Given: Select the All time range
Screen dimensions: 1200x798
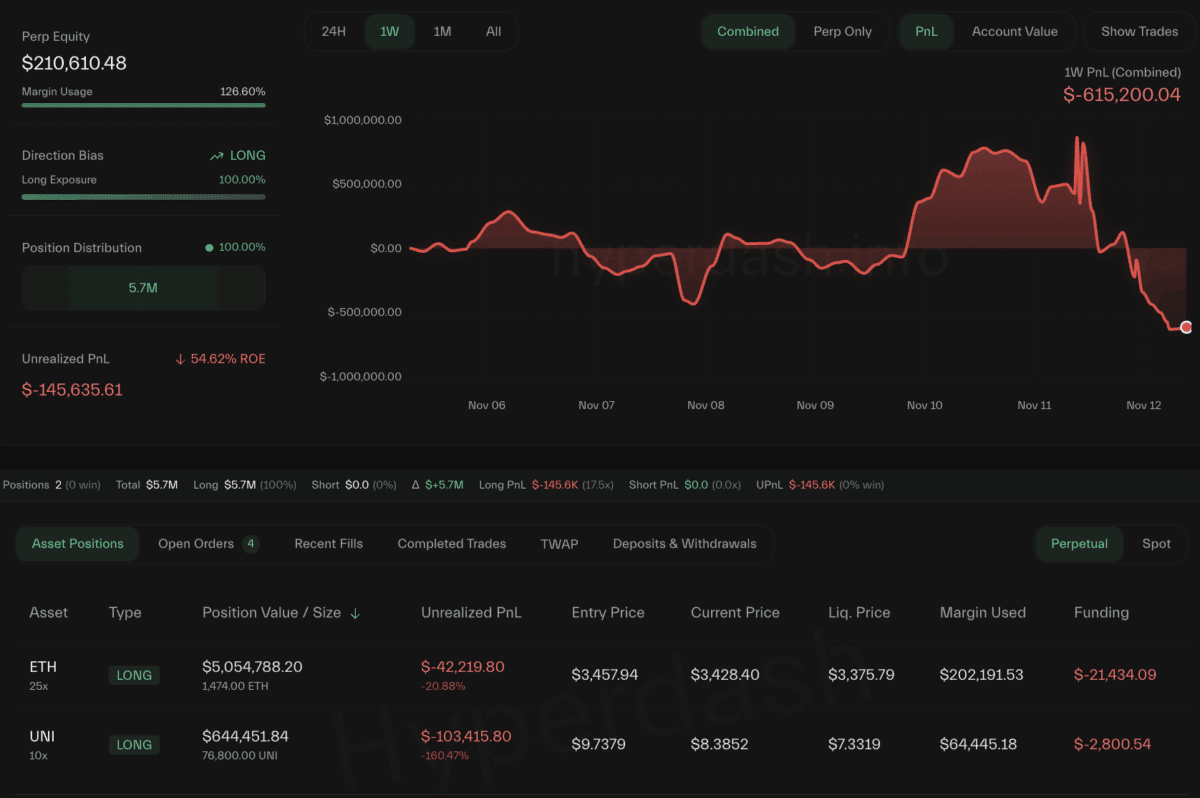Looking at the screenshot, I should coord(494,31).
